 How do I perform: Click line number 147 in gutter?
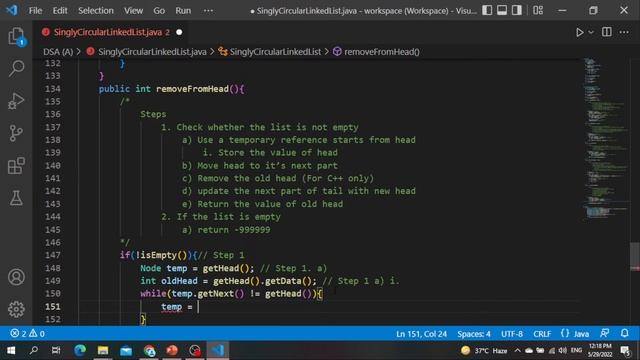click(53, 255)
